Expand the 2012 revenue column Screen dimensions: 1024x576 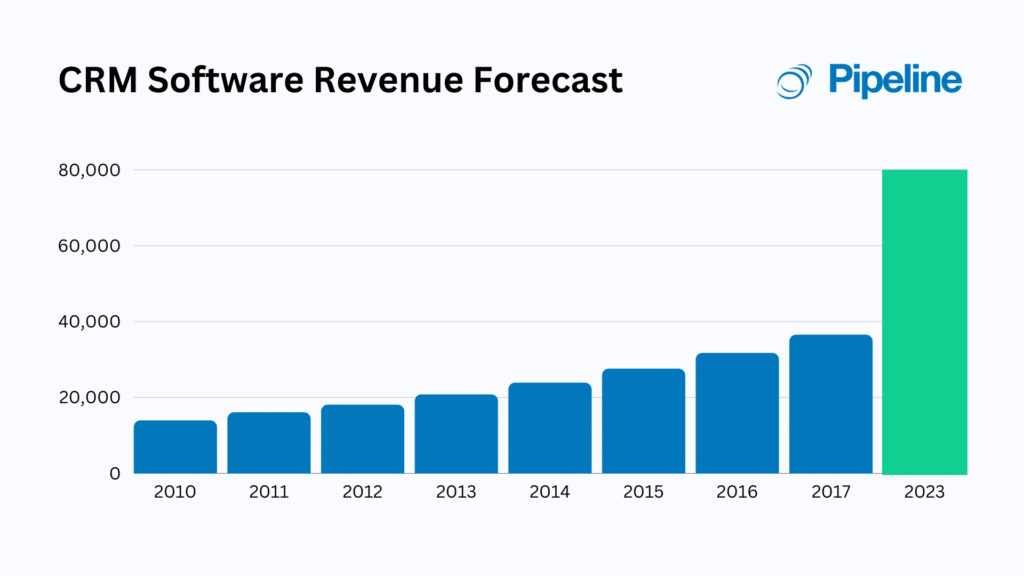(362, 440)
